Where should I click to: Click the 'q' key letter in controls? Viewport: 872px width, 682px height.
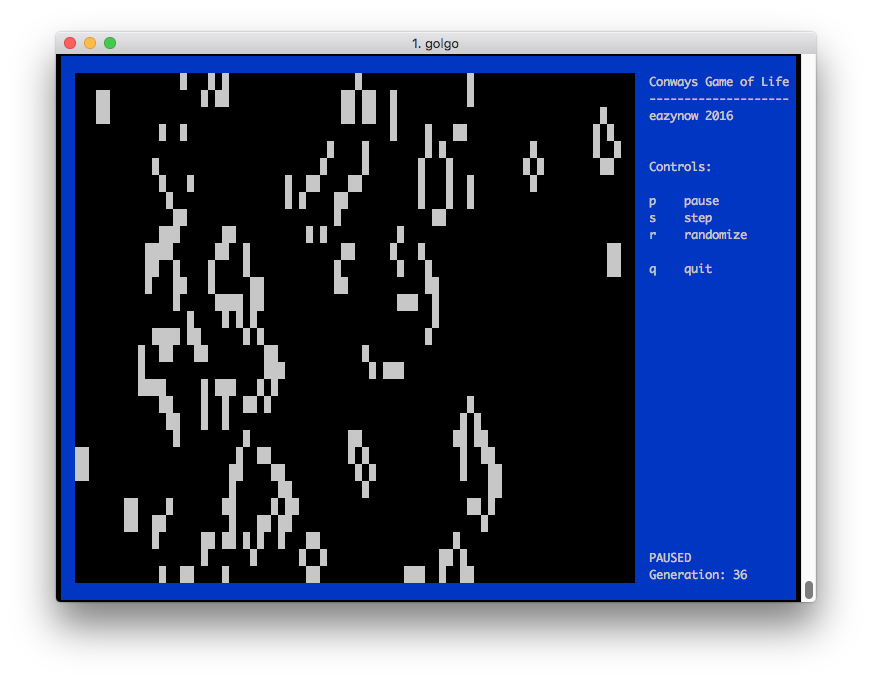coord(652,269)
